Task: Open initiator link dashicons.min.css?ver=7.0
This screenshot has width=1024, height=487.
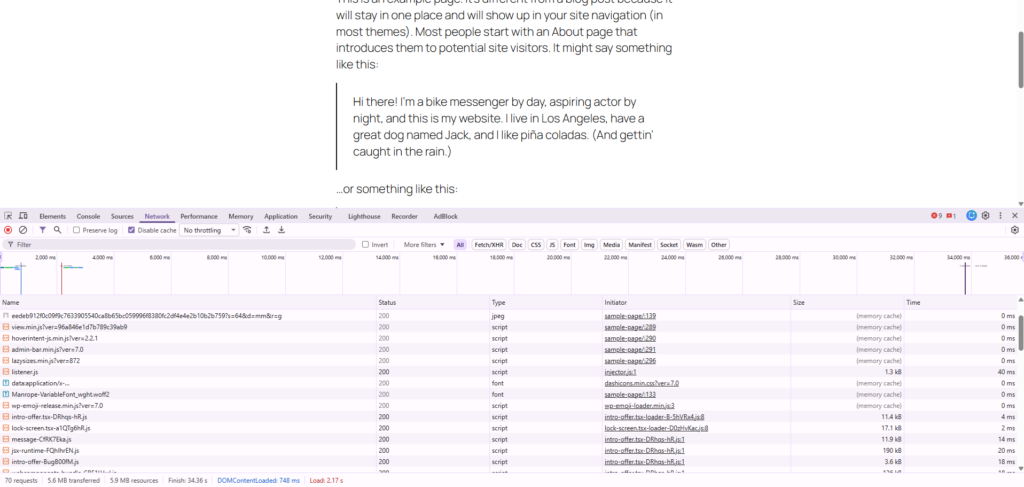Action: point(641,383)
